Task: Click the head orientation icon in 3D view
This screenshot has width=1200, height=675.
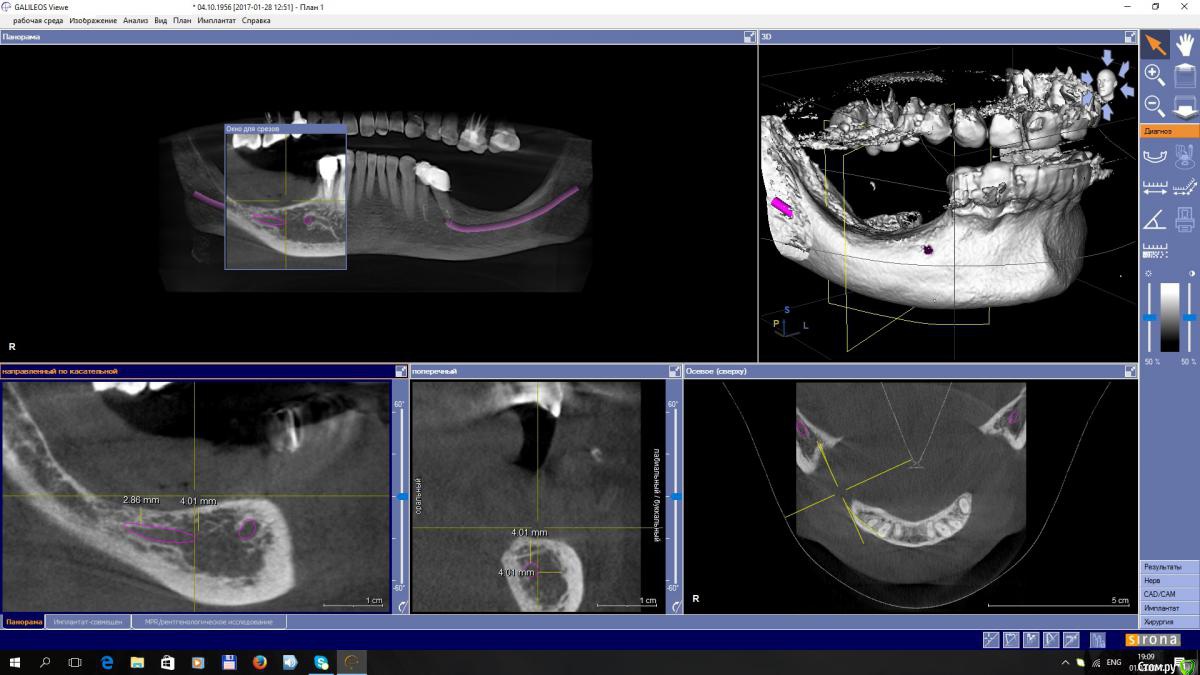Action: tap(1105, 82)
